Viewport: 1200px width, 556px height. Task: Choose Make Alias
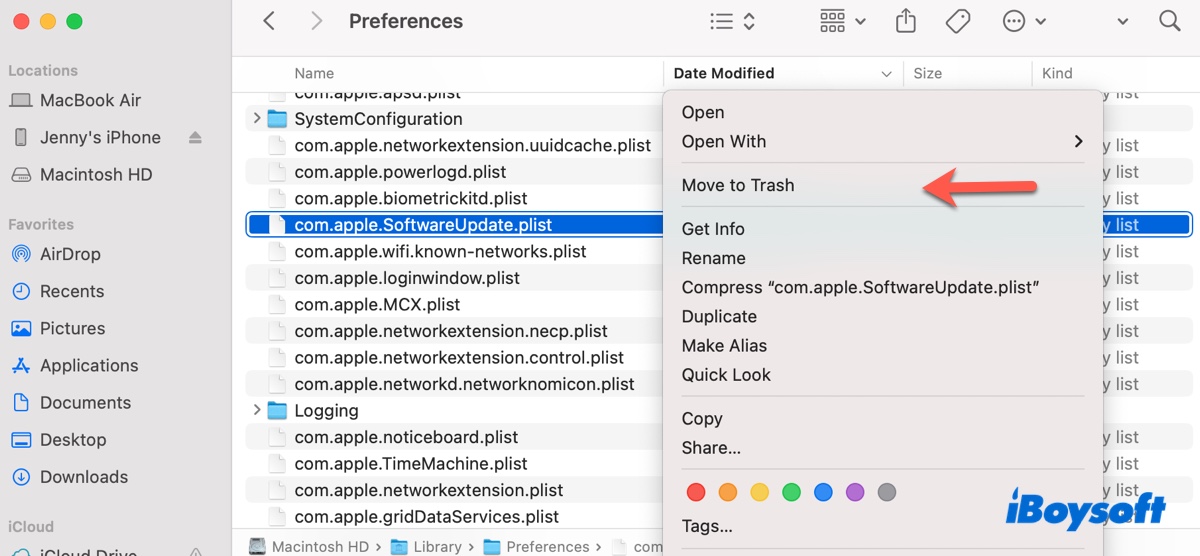point(724,345)
